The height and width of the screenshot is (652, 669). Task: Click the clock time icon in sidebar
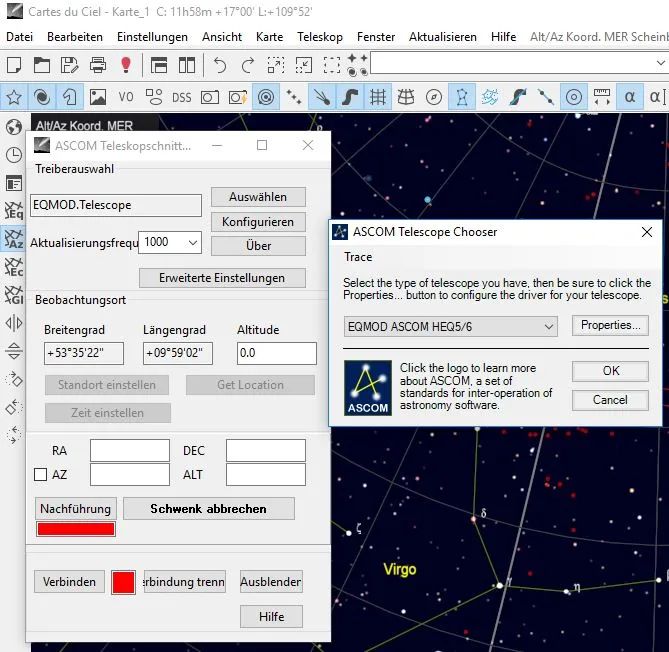pos(14,155)
